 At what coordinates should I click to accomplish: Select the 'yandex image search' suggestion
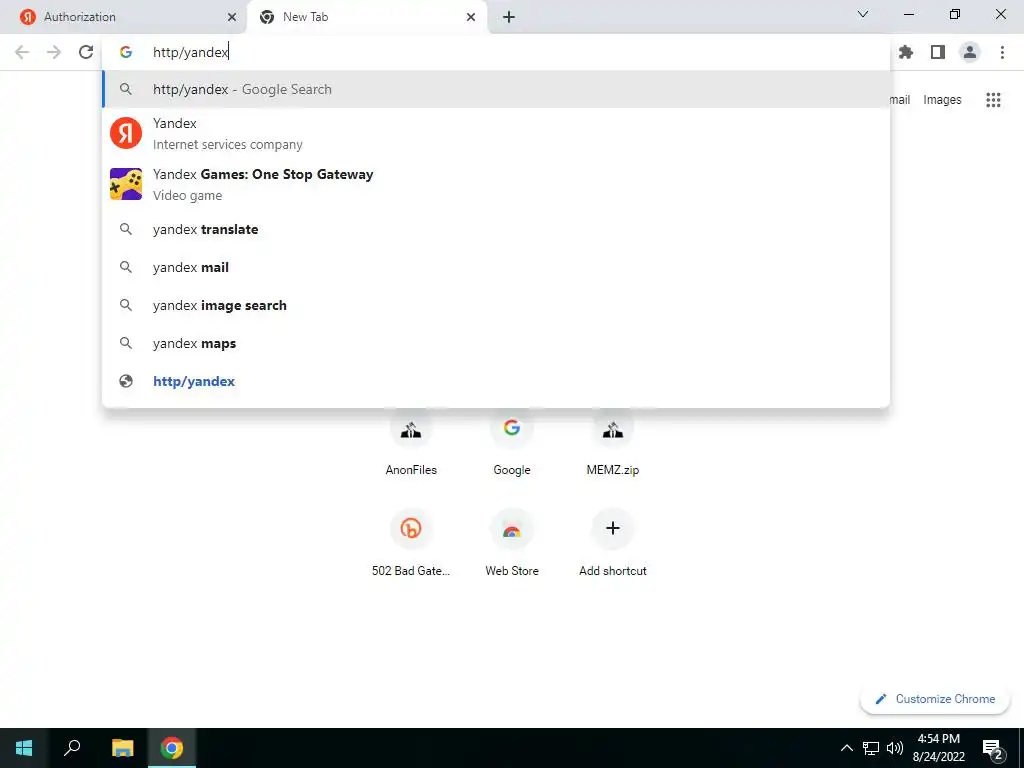496,305
